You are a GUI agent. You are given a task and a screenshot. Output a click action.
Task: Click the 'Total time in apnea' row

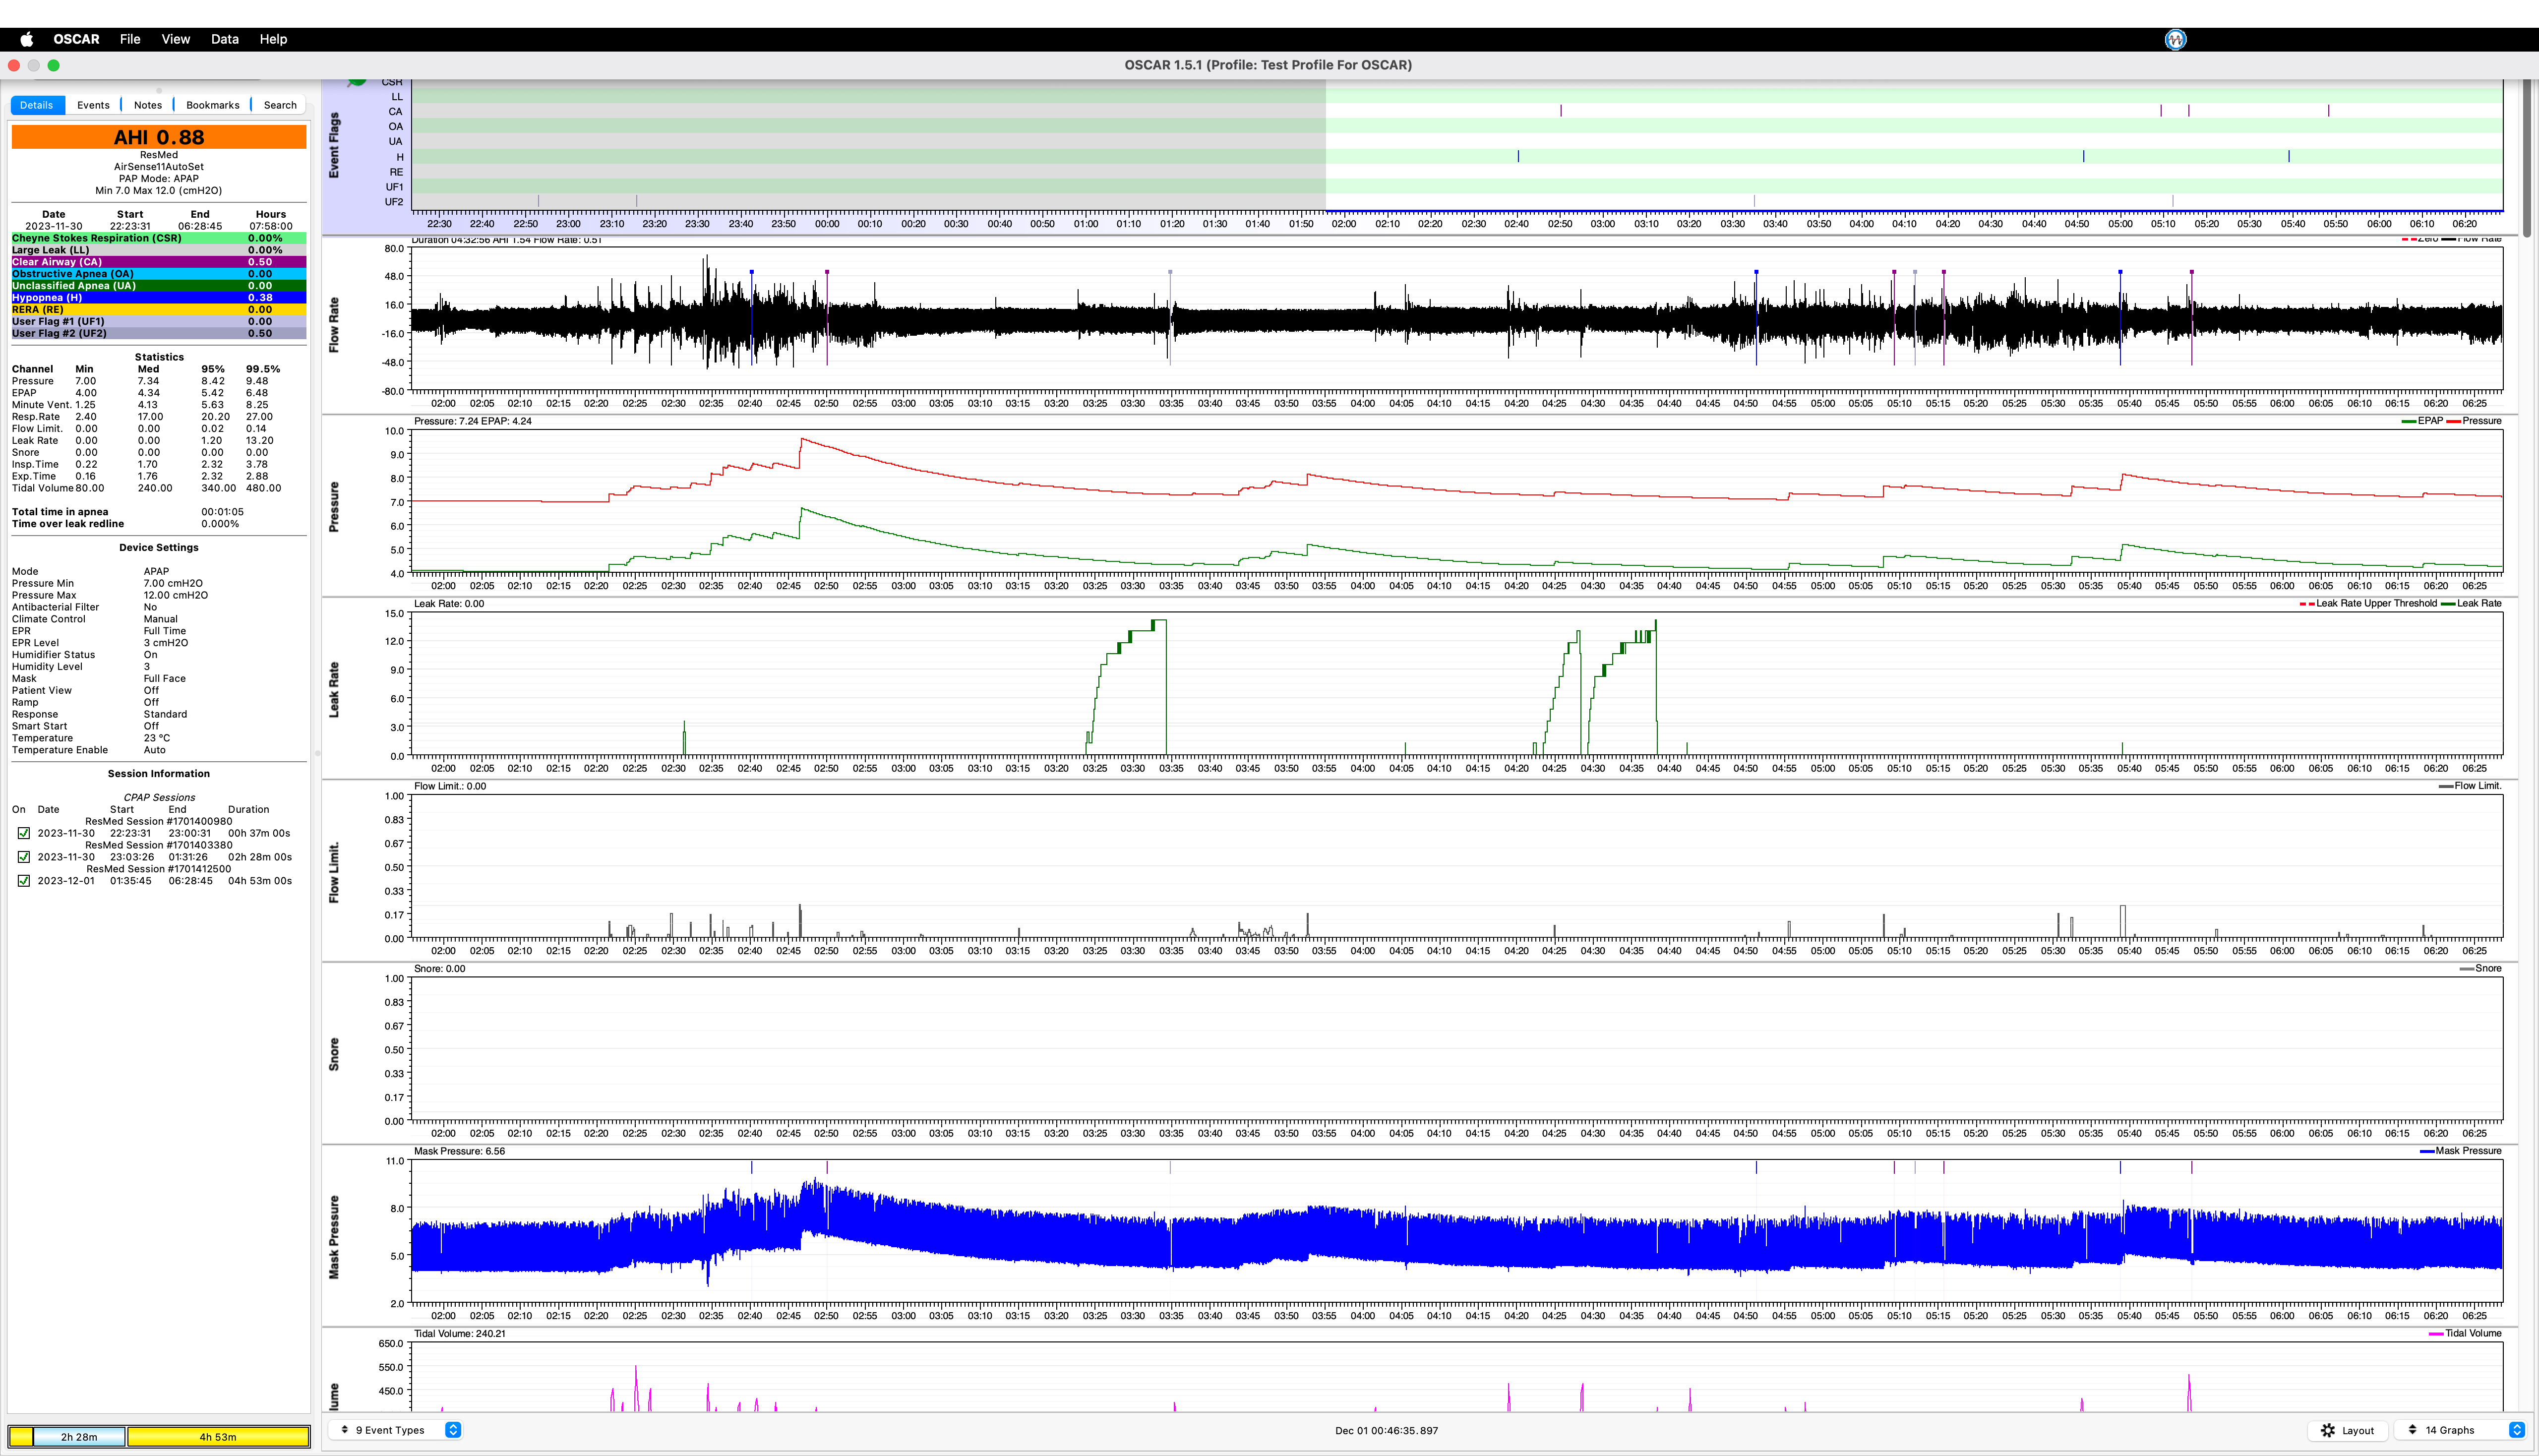pos(159,512)
